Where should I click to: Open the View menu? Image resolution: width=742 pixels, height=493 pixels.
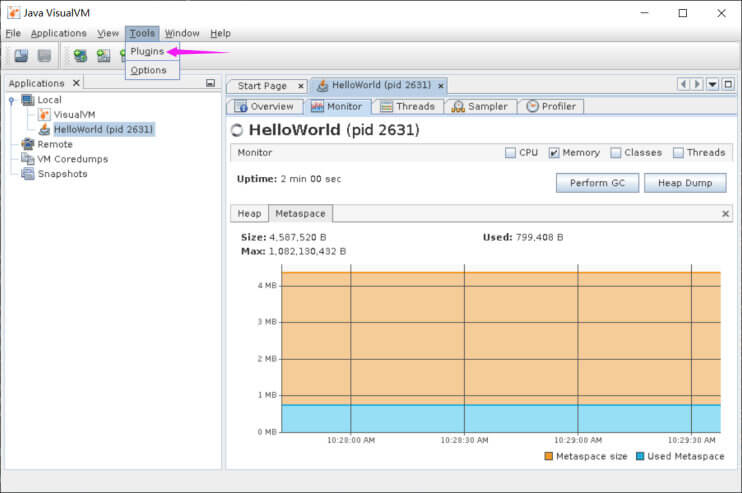108,33
